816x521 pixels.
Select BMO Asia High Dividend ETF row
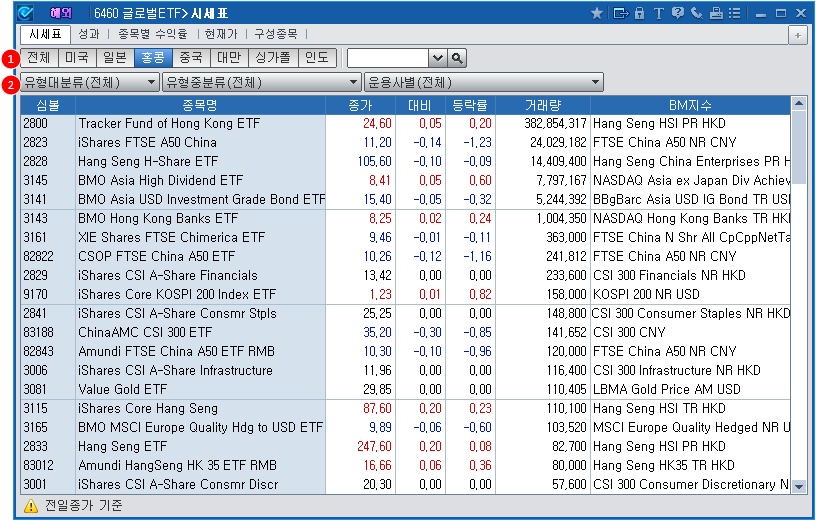[x=405, y=180]
